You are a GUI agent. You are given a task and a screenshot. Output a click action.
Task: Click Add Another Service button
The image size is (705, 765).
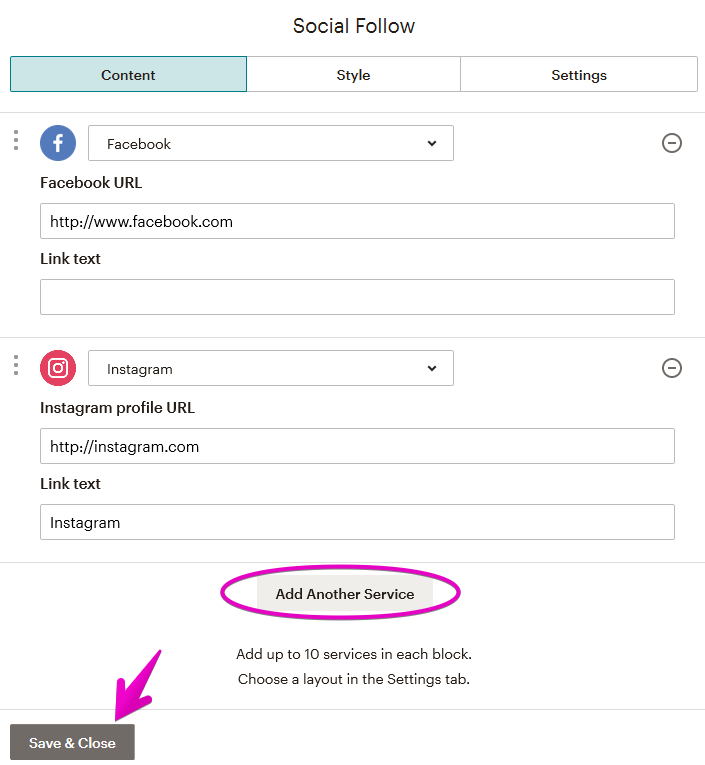[x=345, y=594]
